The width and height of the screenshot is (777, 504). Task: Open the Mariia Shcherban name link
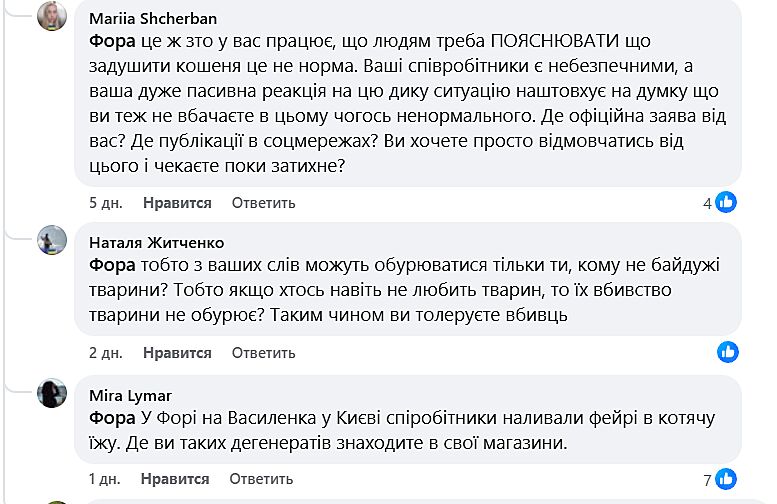(153, 18)
